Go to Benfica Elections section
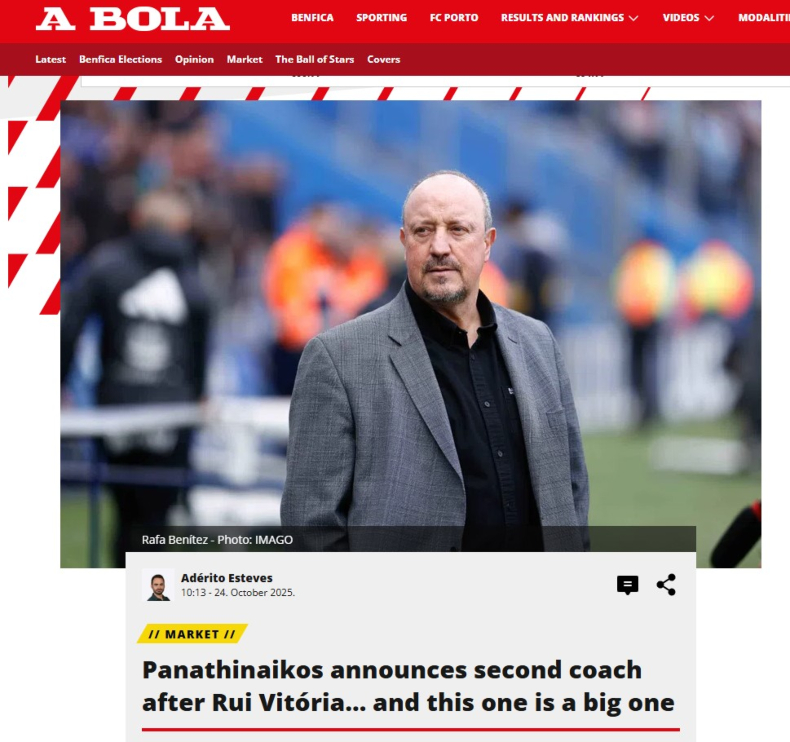The height and width of the screenshot is (742, 790). coord(120,59)
